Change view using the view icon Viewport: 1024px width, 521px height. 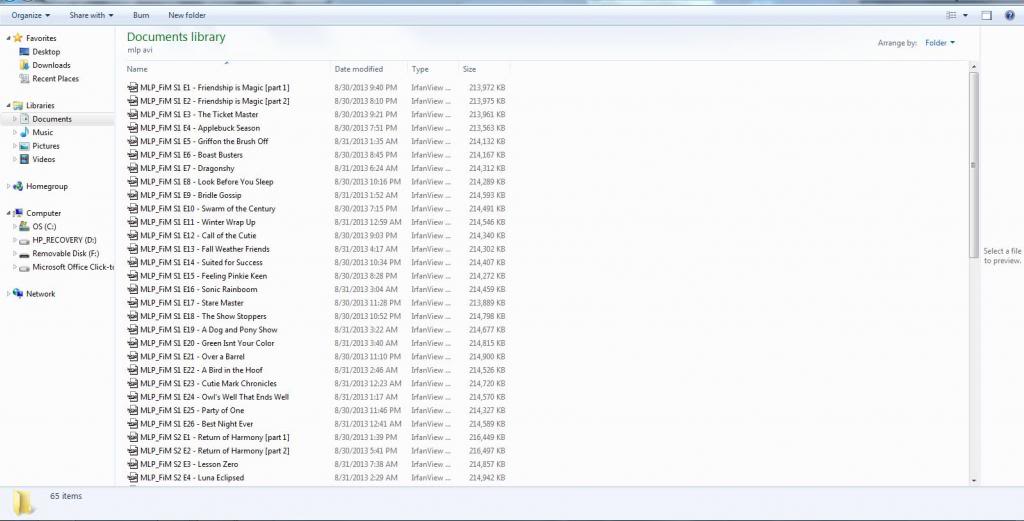tap(952, 16)
